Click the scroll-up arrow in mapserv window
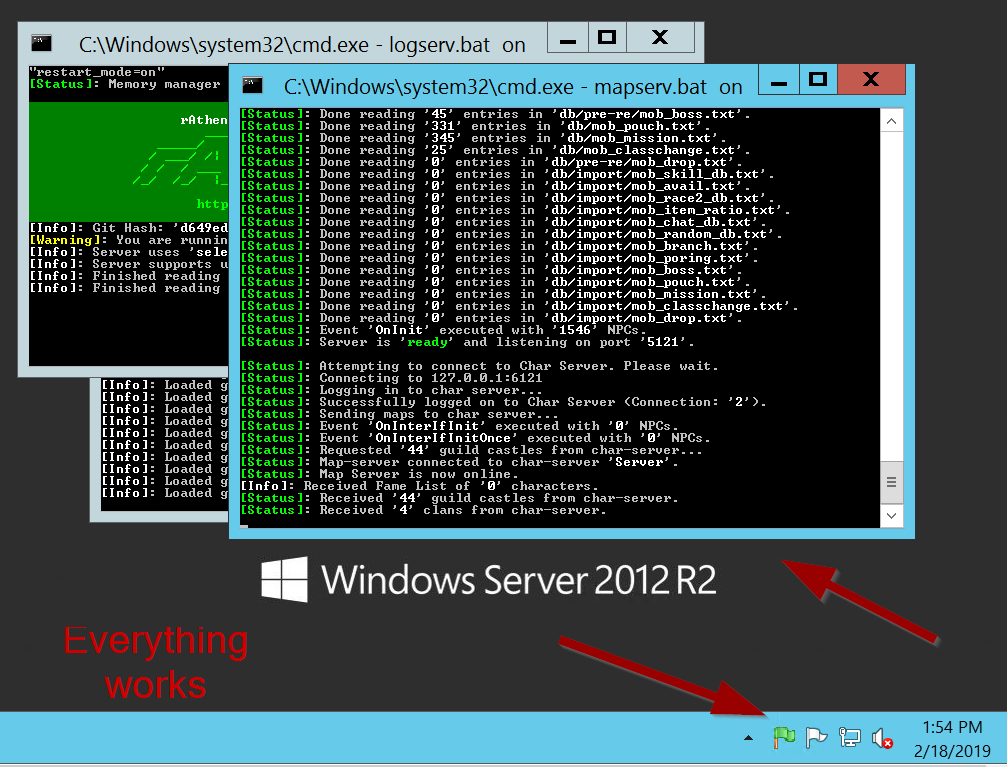Screen dimensions: 1007x767 tap(891, 121)
